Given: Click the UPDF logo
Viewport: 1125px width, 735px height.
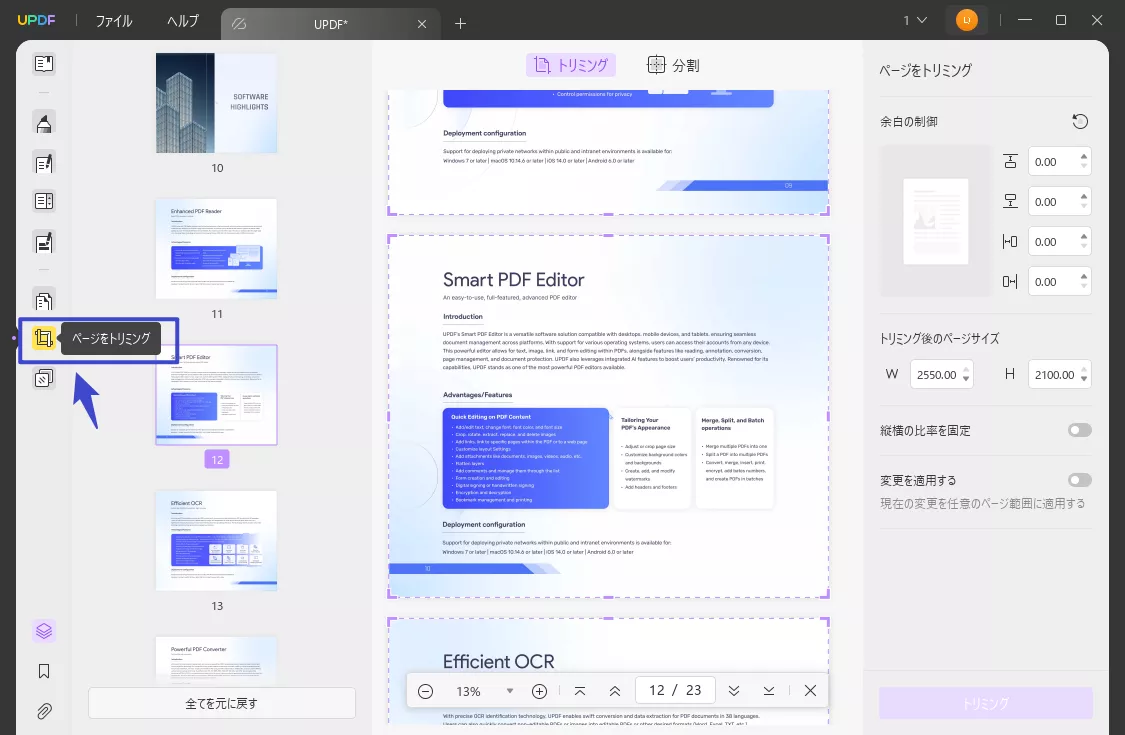Looking at the screenshot, I should click(36, 20).
